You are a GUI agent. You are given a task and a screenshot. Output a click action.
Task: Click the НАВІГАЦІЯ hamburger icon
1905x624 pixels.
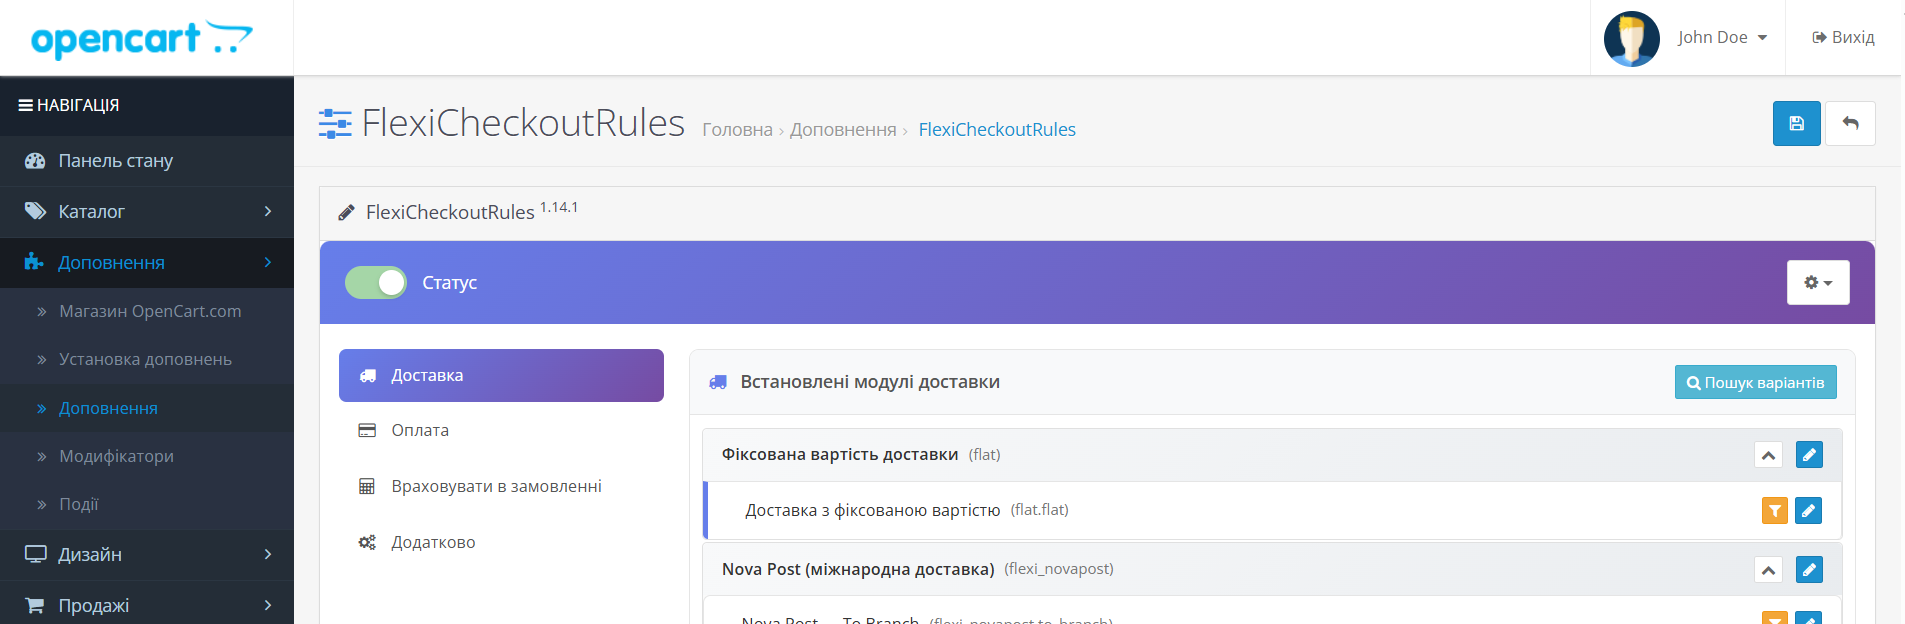click(26, 105)
